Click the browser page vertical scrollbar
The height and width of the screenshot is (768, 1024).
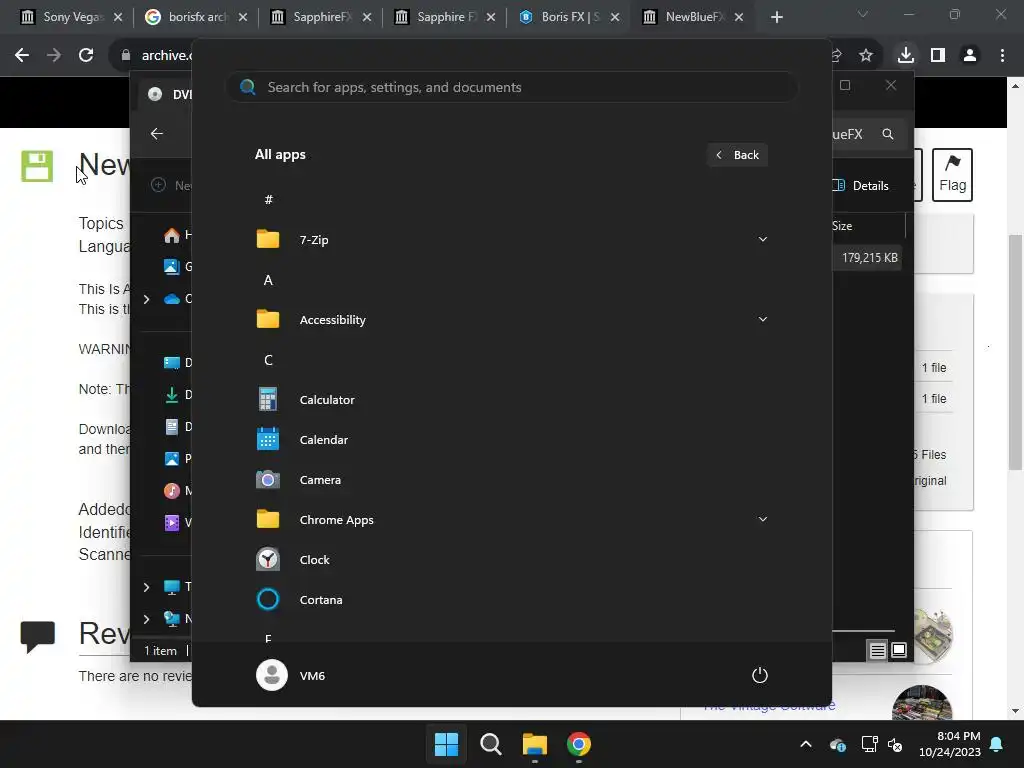[1016, 351]
